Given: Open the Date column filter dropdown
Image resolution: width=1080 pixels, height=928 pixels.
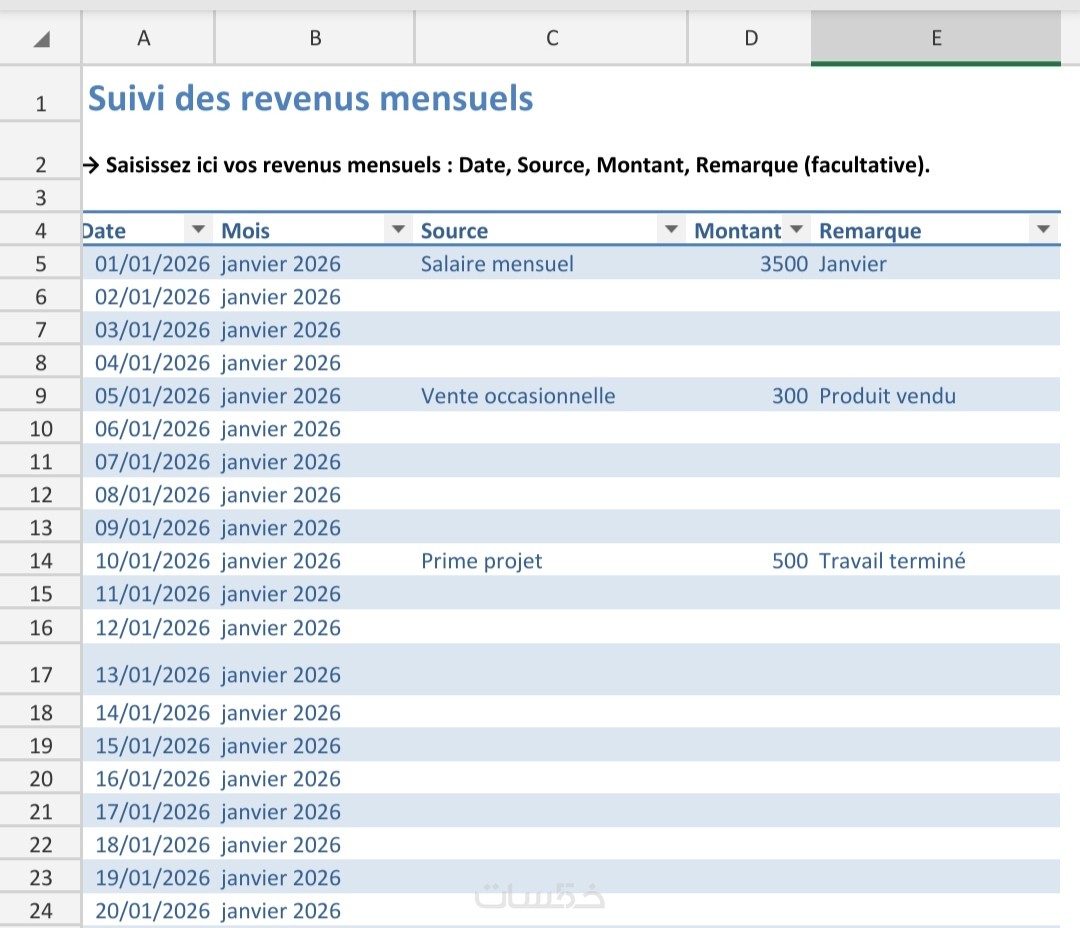Looking at the screenshot, I should click(x=198, y=229).
